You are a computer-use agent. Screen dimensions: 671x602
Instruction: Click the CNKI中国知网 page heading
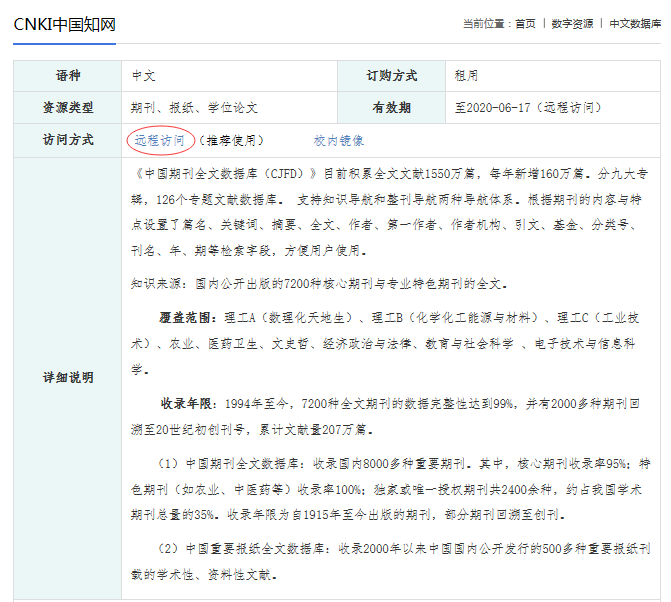[64, 24]
